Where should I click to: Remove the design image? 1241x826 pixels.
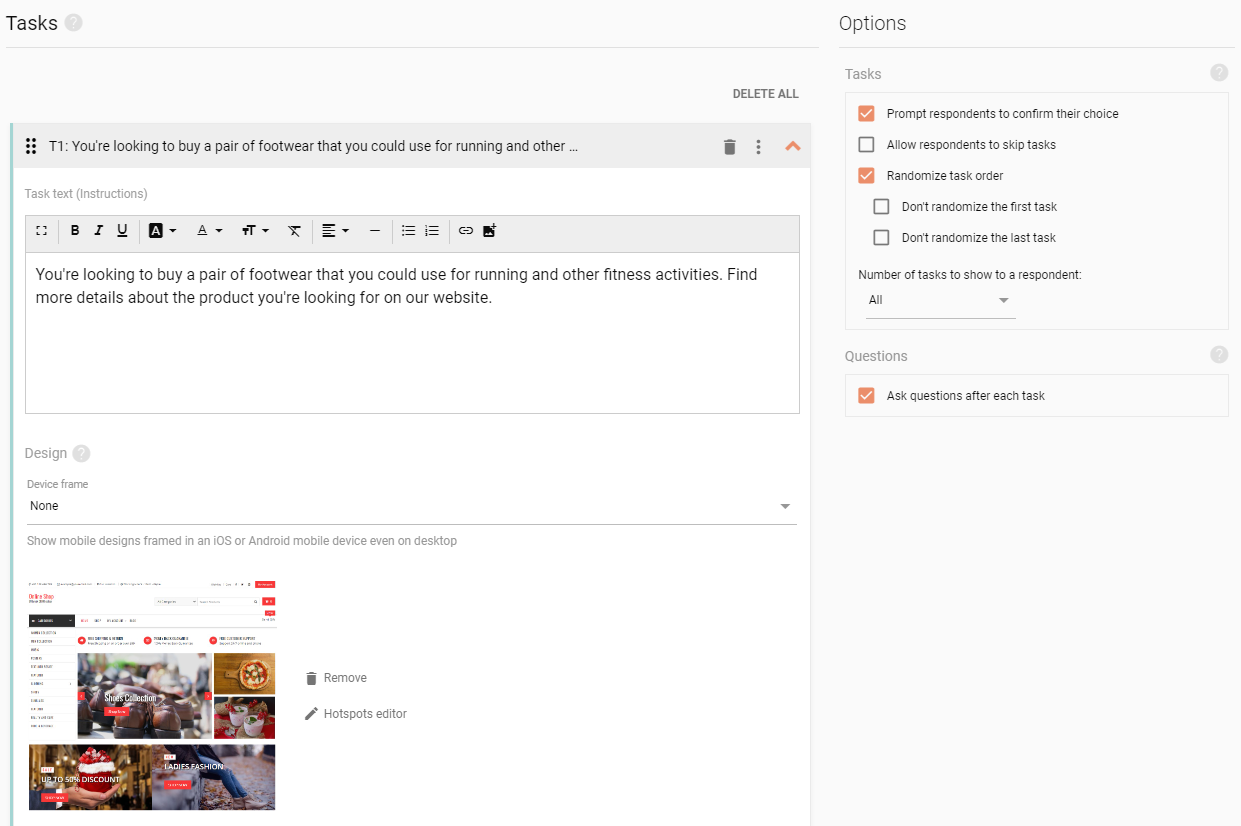pyautogui.click(x=336, y=678)
